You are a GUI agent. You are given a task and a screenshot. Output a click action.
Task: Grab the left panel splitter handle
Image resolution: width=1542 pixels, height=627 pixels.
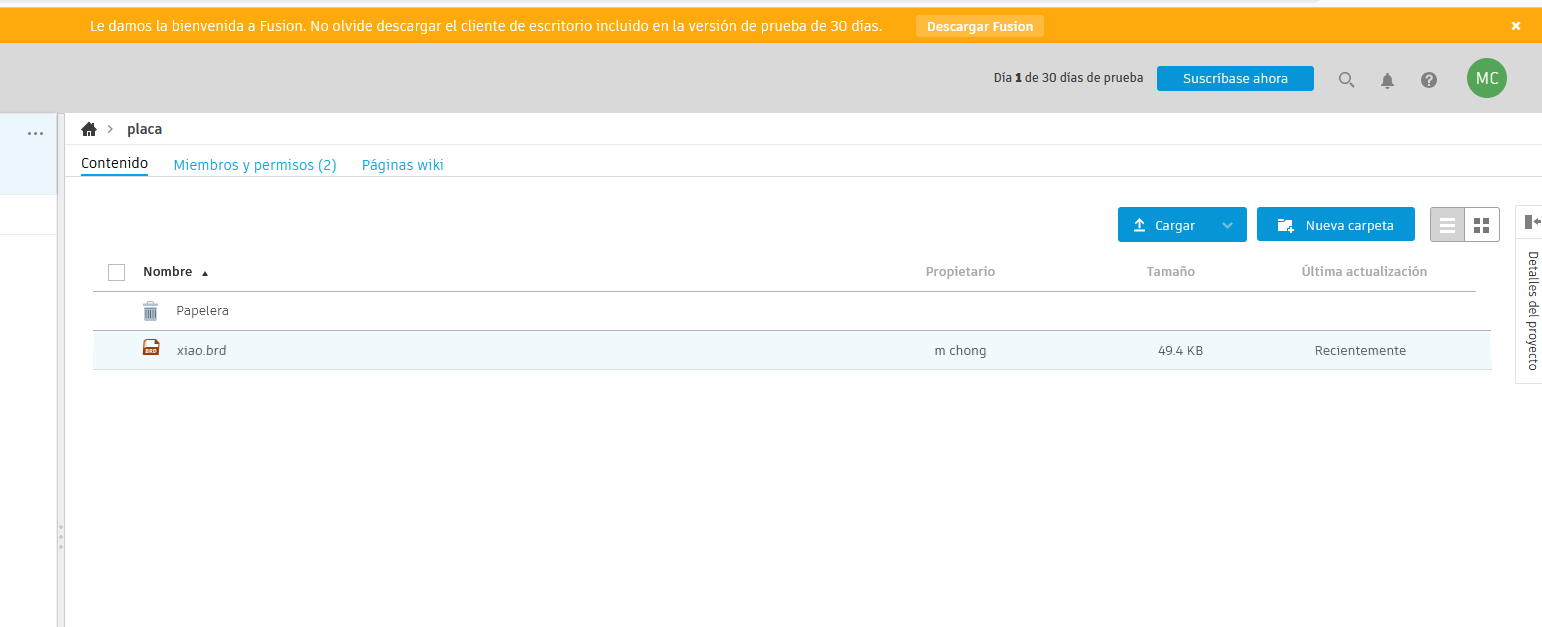(60, 537)
